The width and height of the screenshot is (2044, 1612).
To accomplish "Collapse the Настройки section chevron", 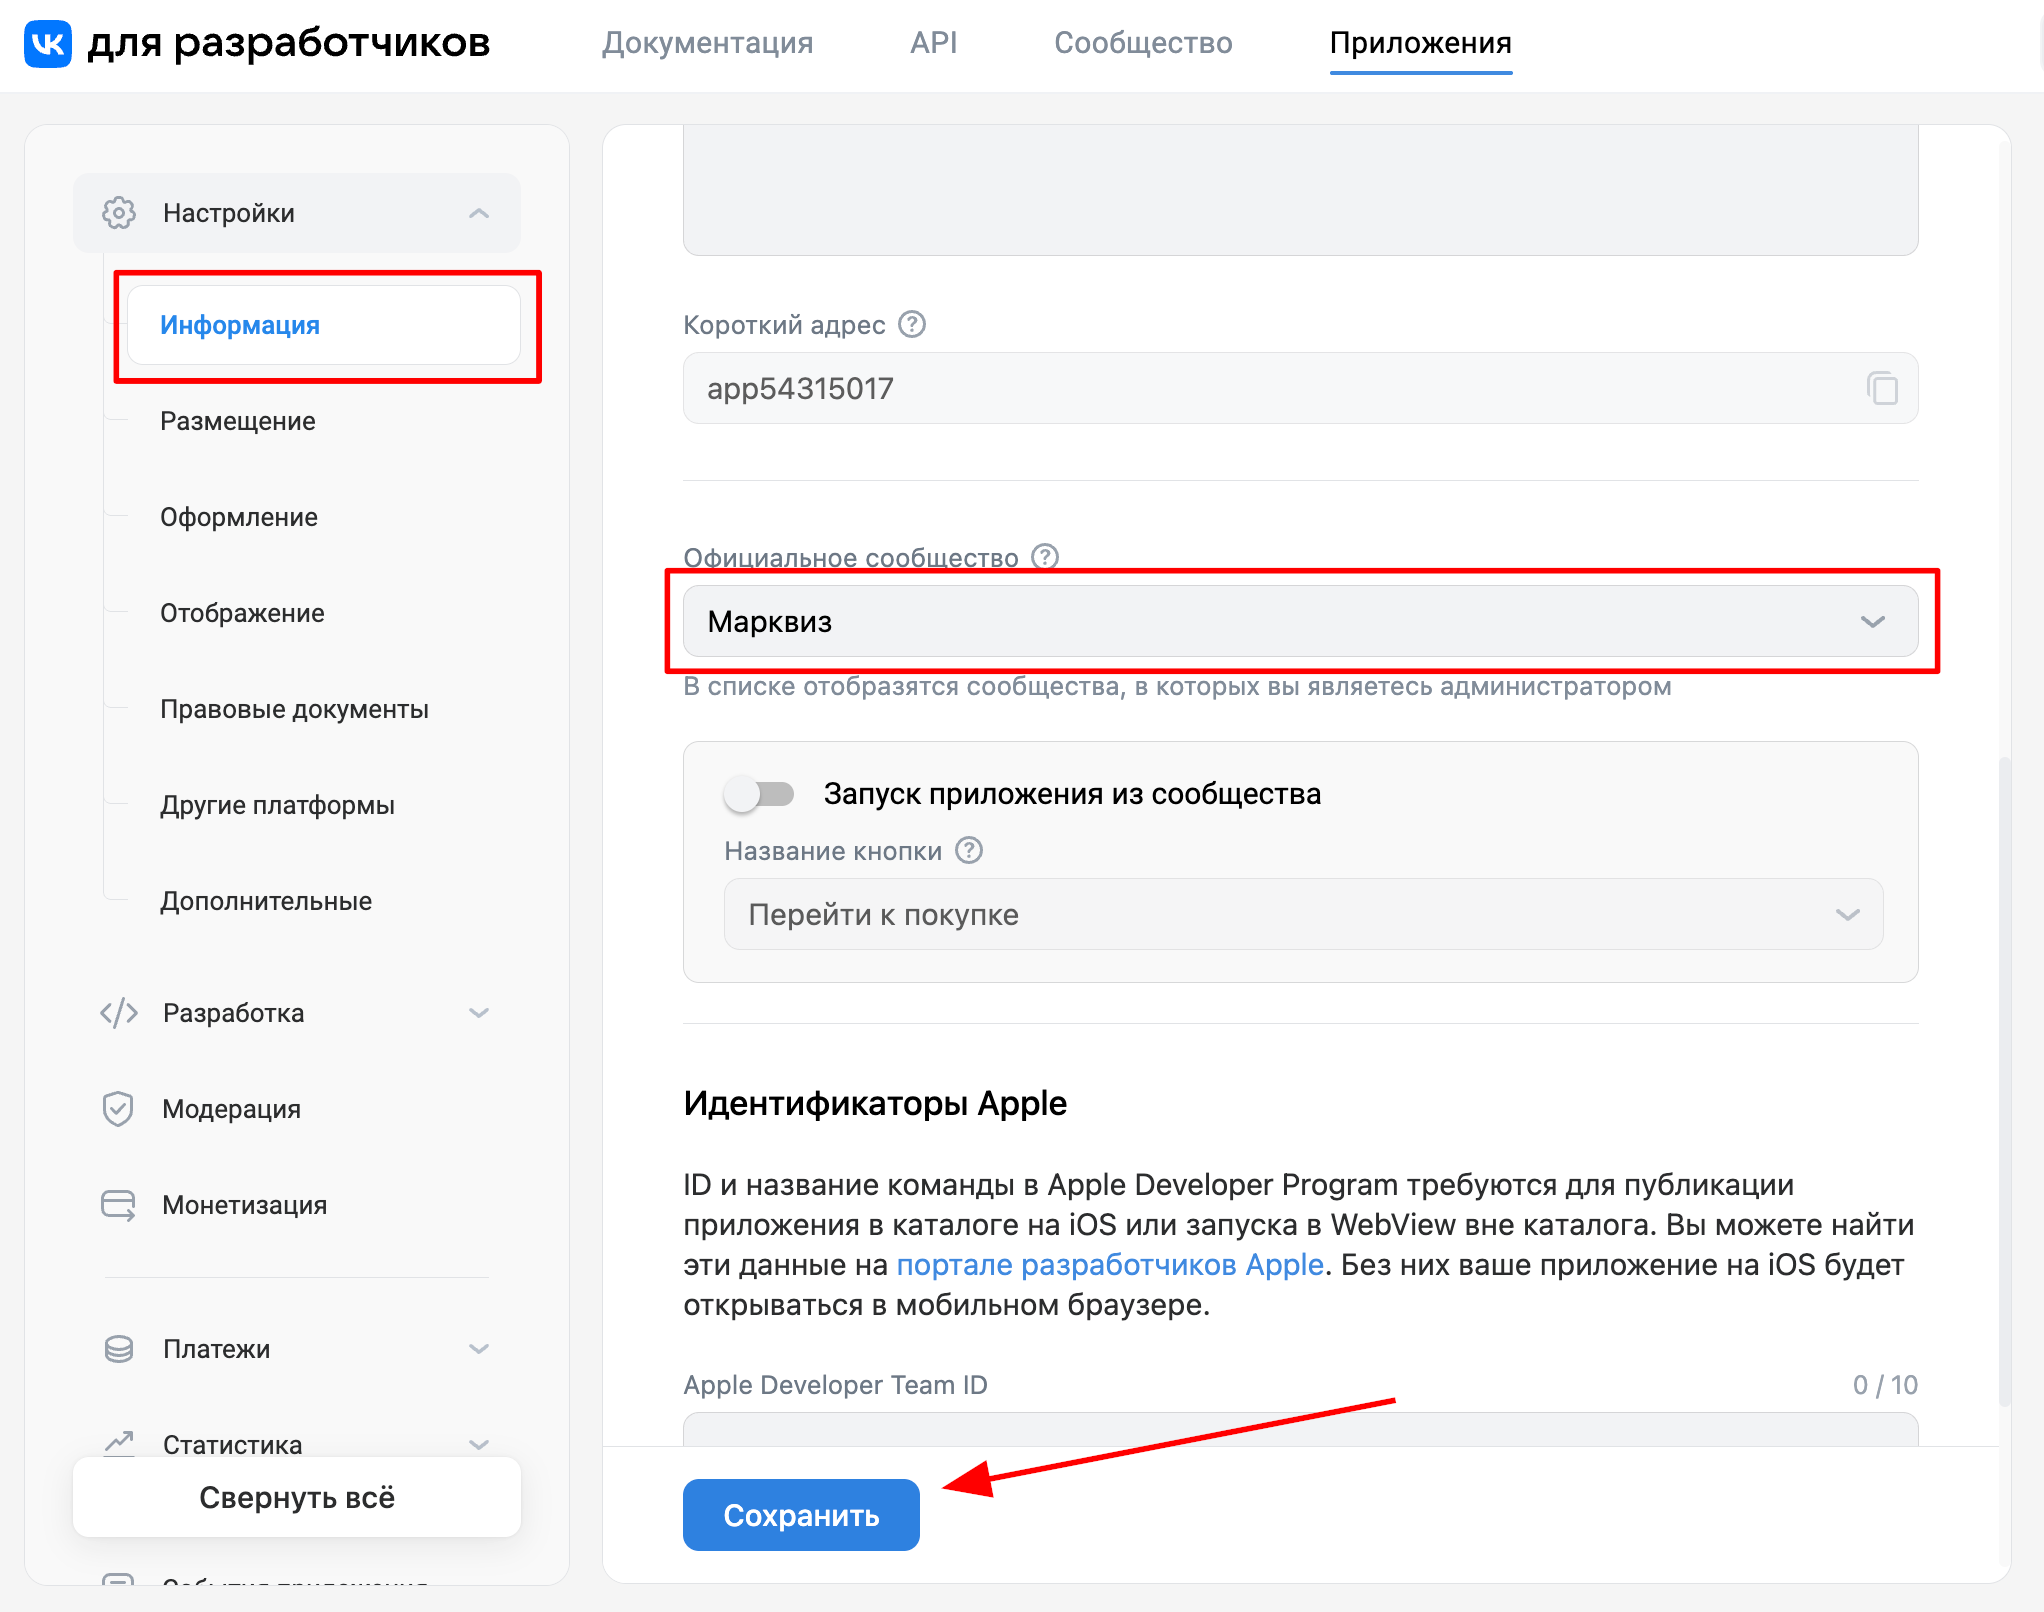I will click(x=479, y=213).
